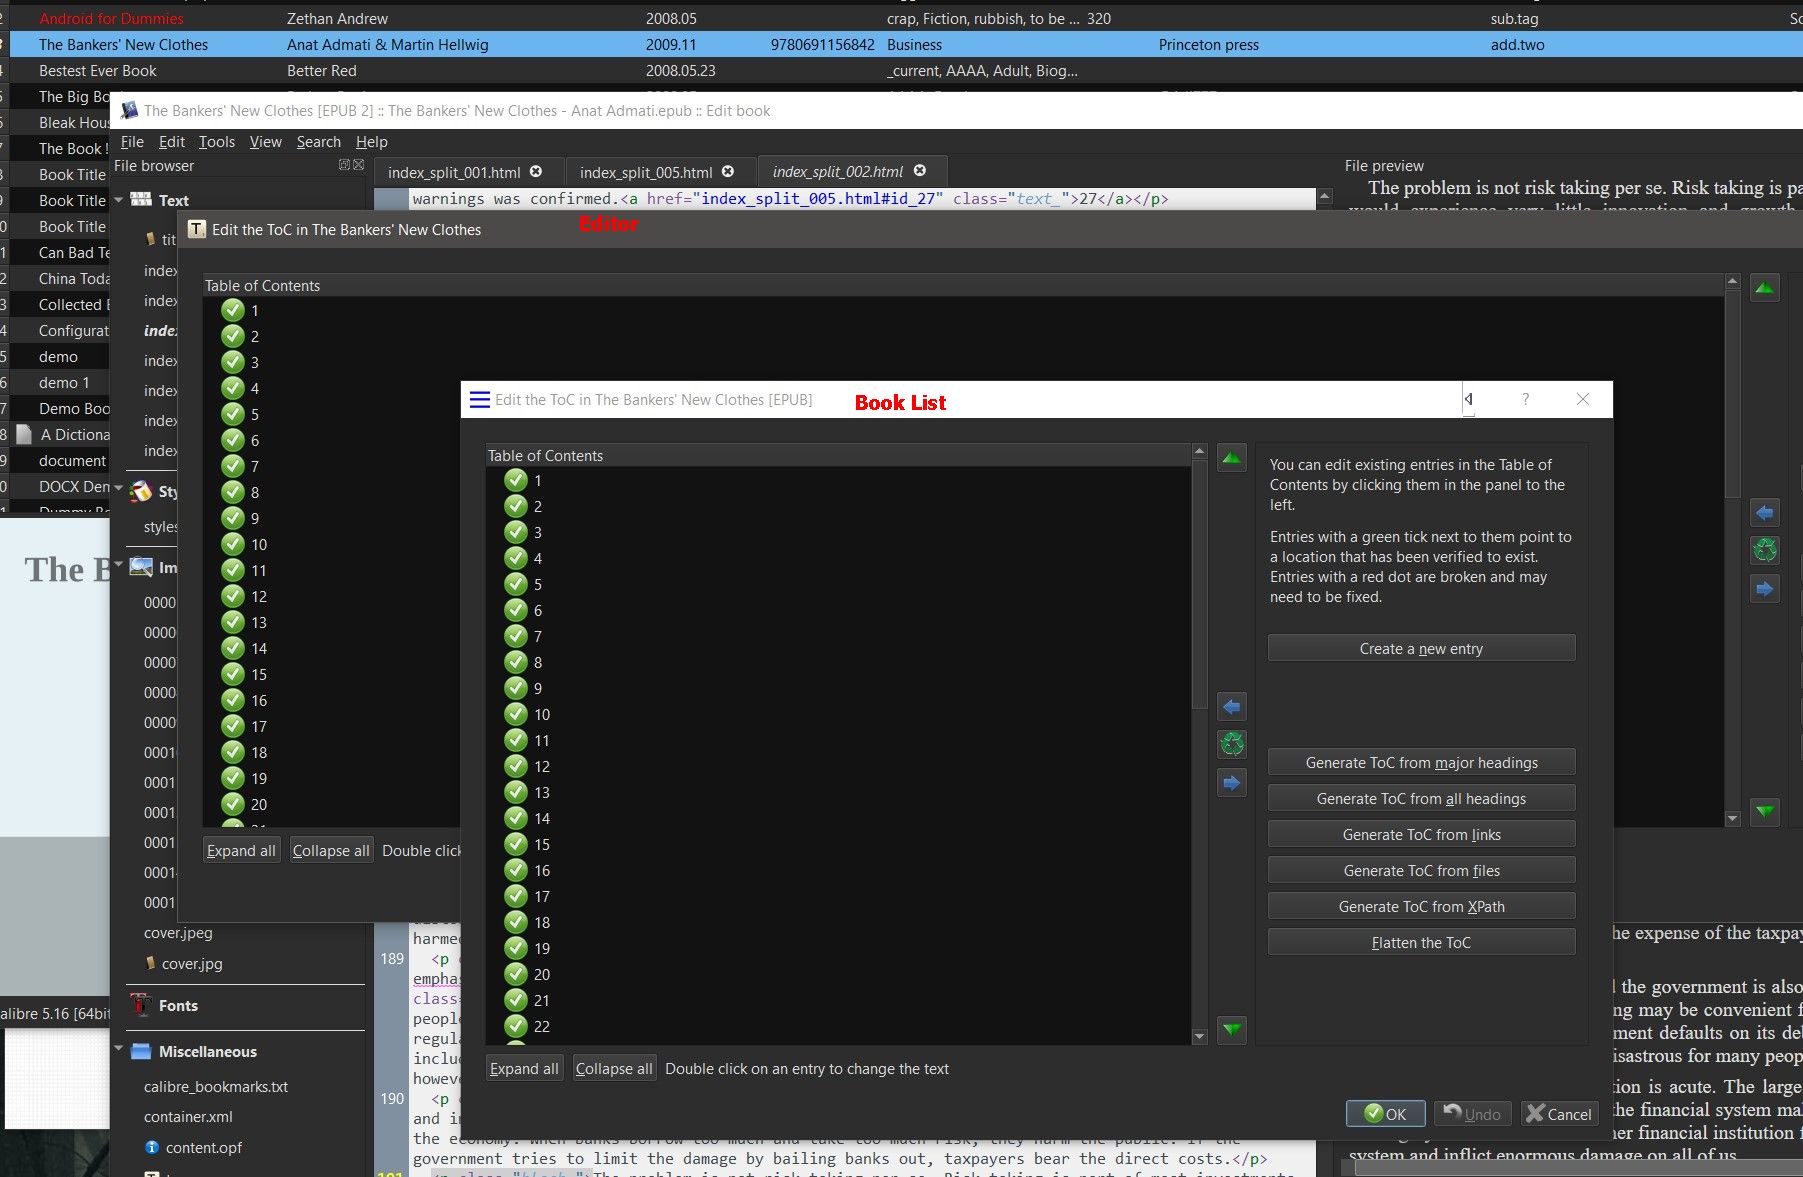
Task: Open the File menu in the editor
Action: (x=132, y=142)
